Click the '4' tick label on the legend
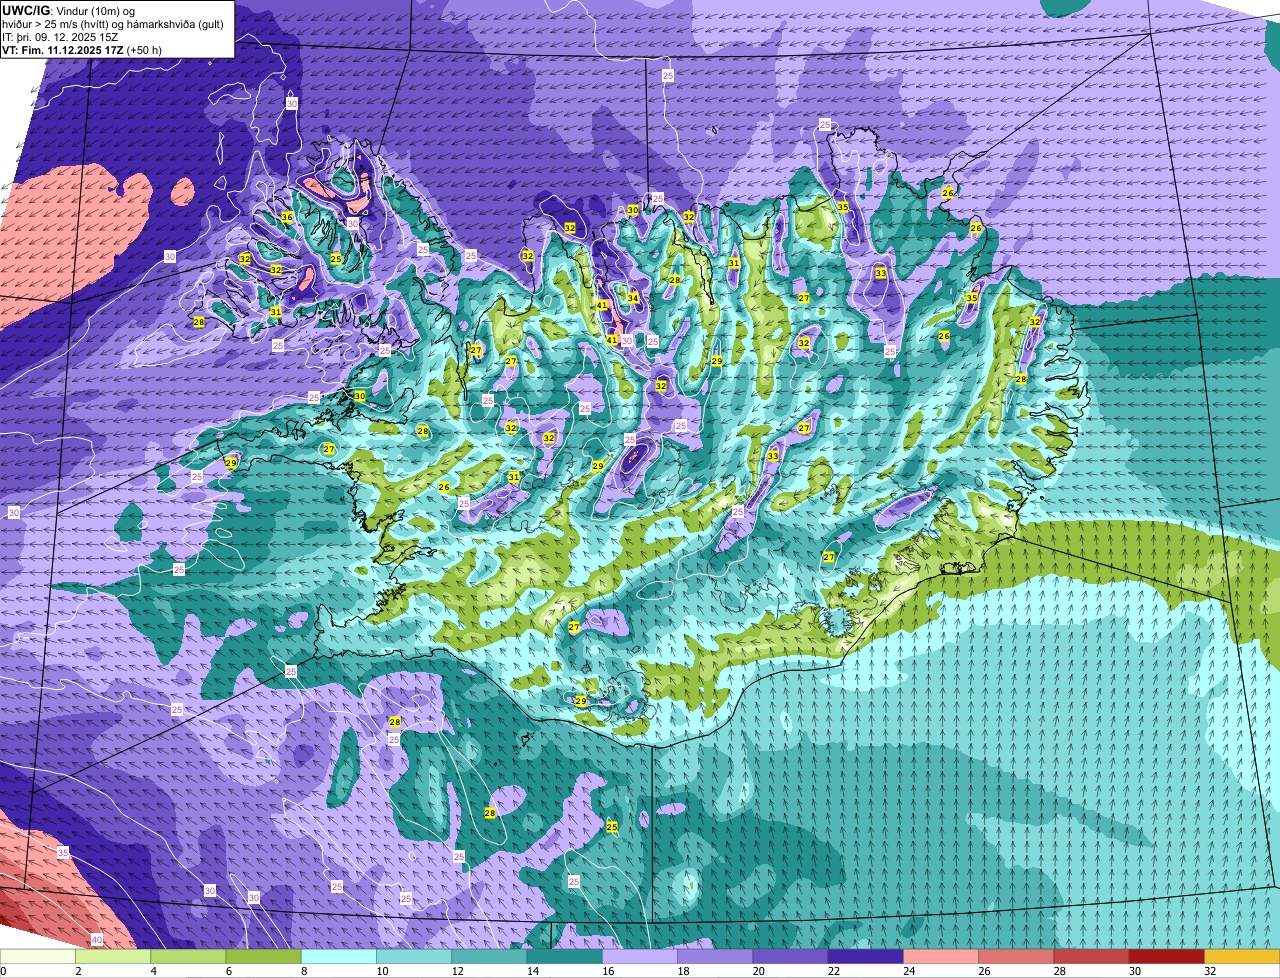This screenshot has height=978, width=1280. tap(152, 971)
